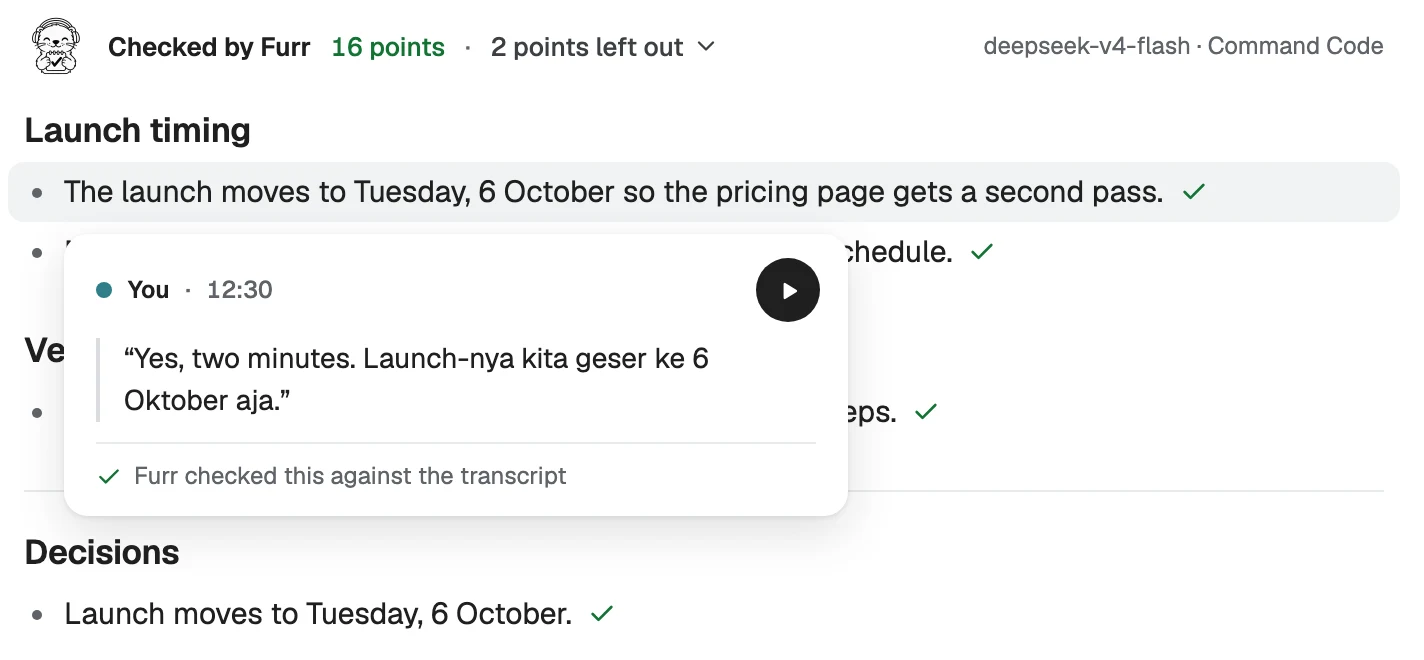The height and width of the screenshot is (660, 1424).
Task: Click the checkmark after the Decisions bullet
Action: 601,614
